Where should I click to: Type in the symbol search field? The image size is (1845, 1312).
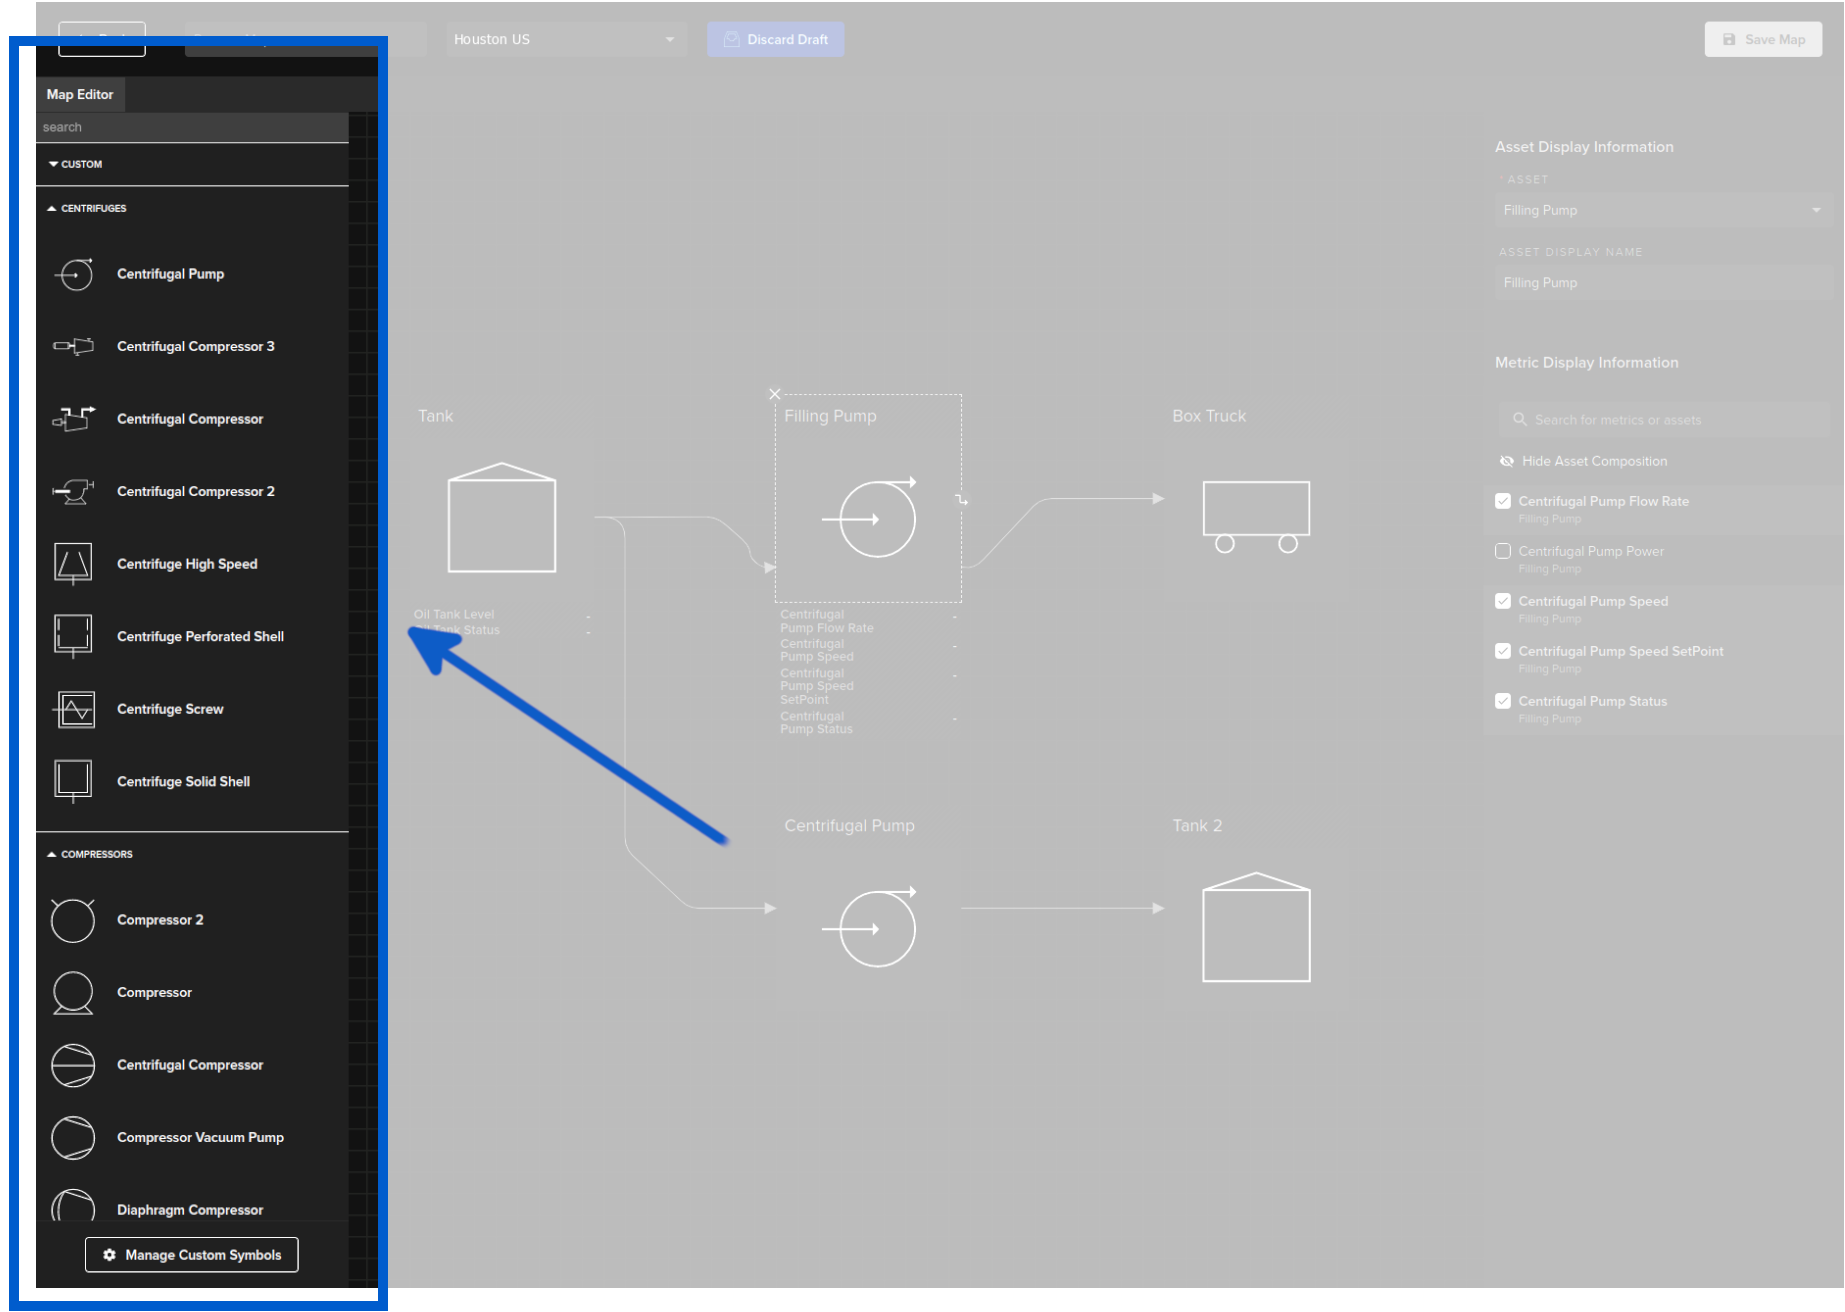[192, 127]
